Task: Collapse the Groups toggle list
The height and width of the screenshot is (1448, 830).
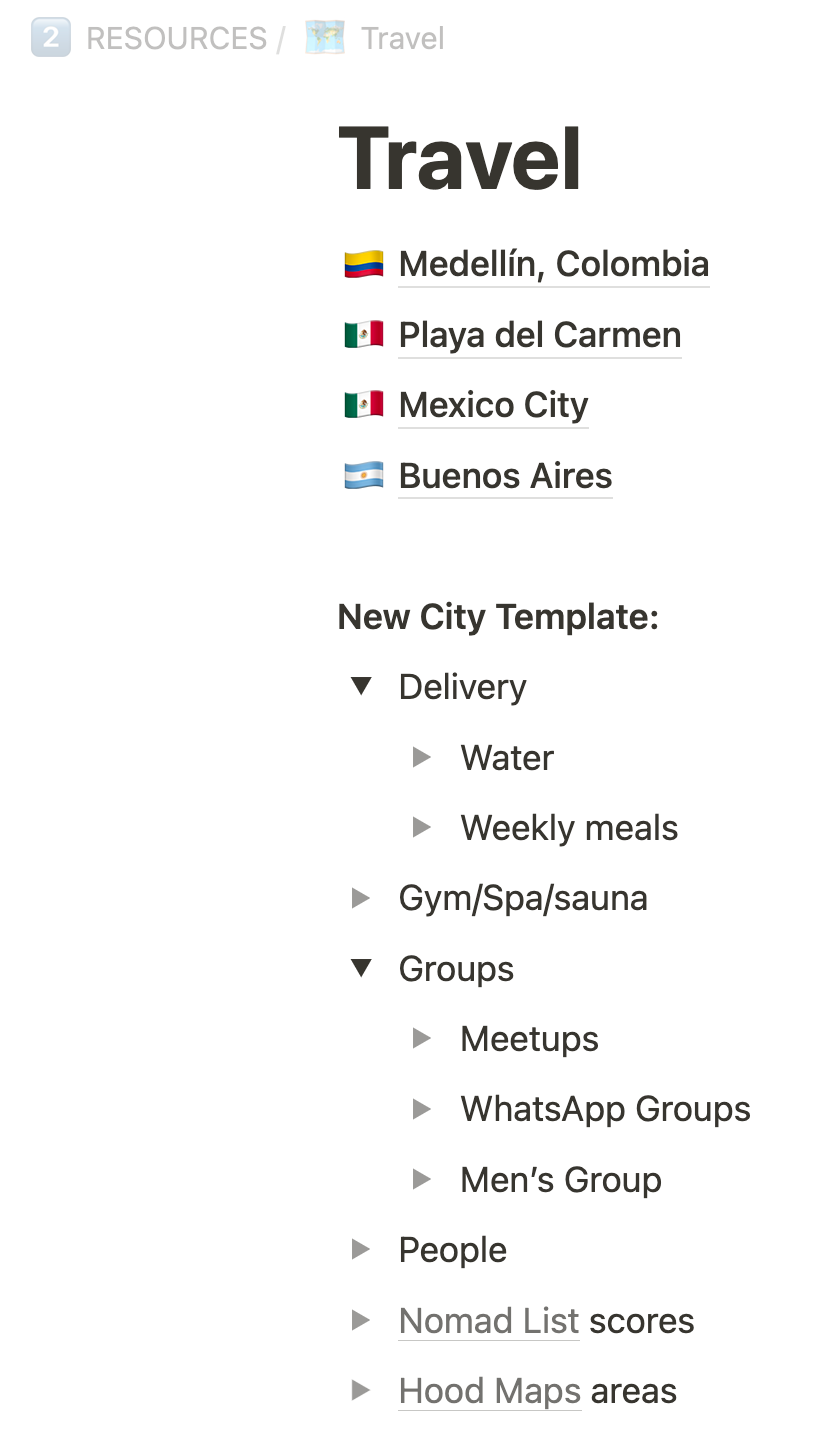Action: pos(361,968)
